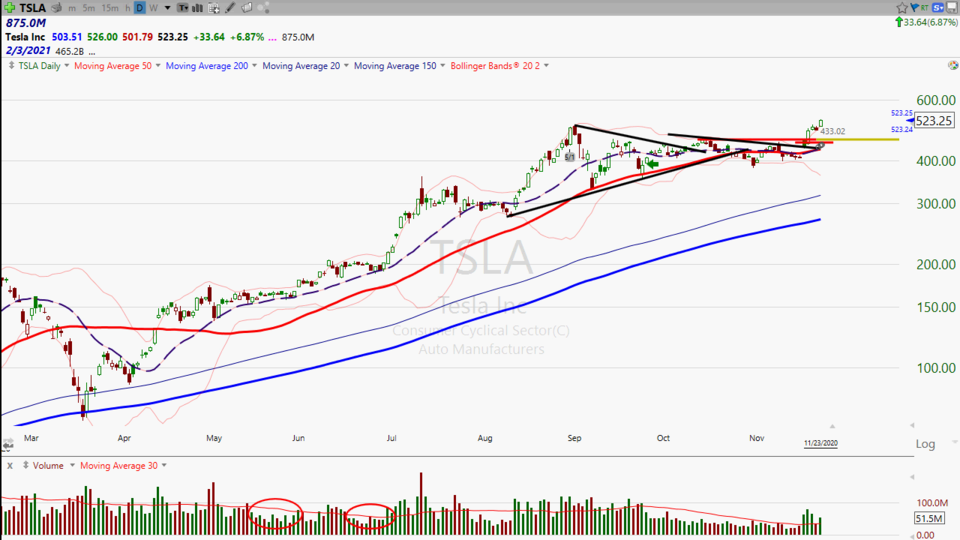Open the TSLA Daily dropdown arrow
Viewport: 960px width, 540px height.
(67, 66)
